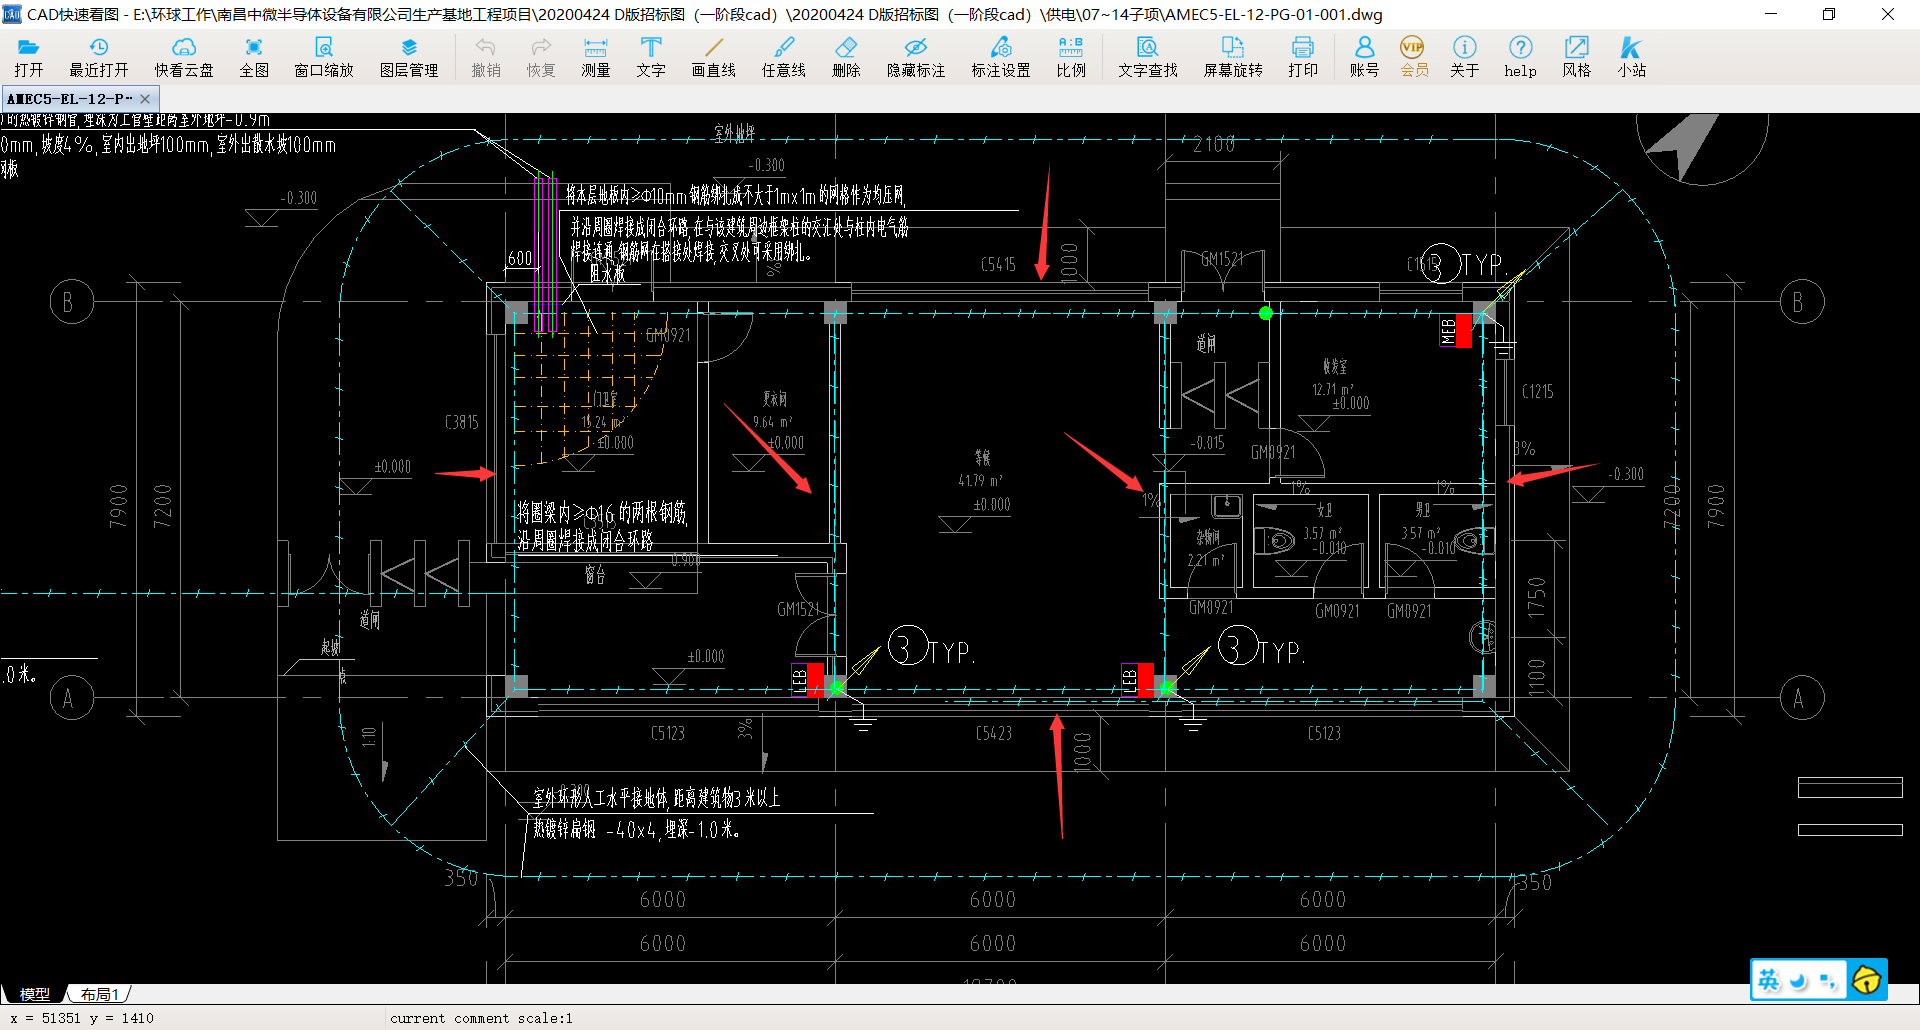Open 最近打开 recent files list

(x=98, y=57)
